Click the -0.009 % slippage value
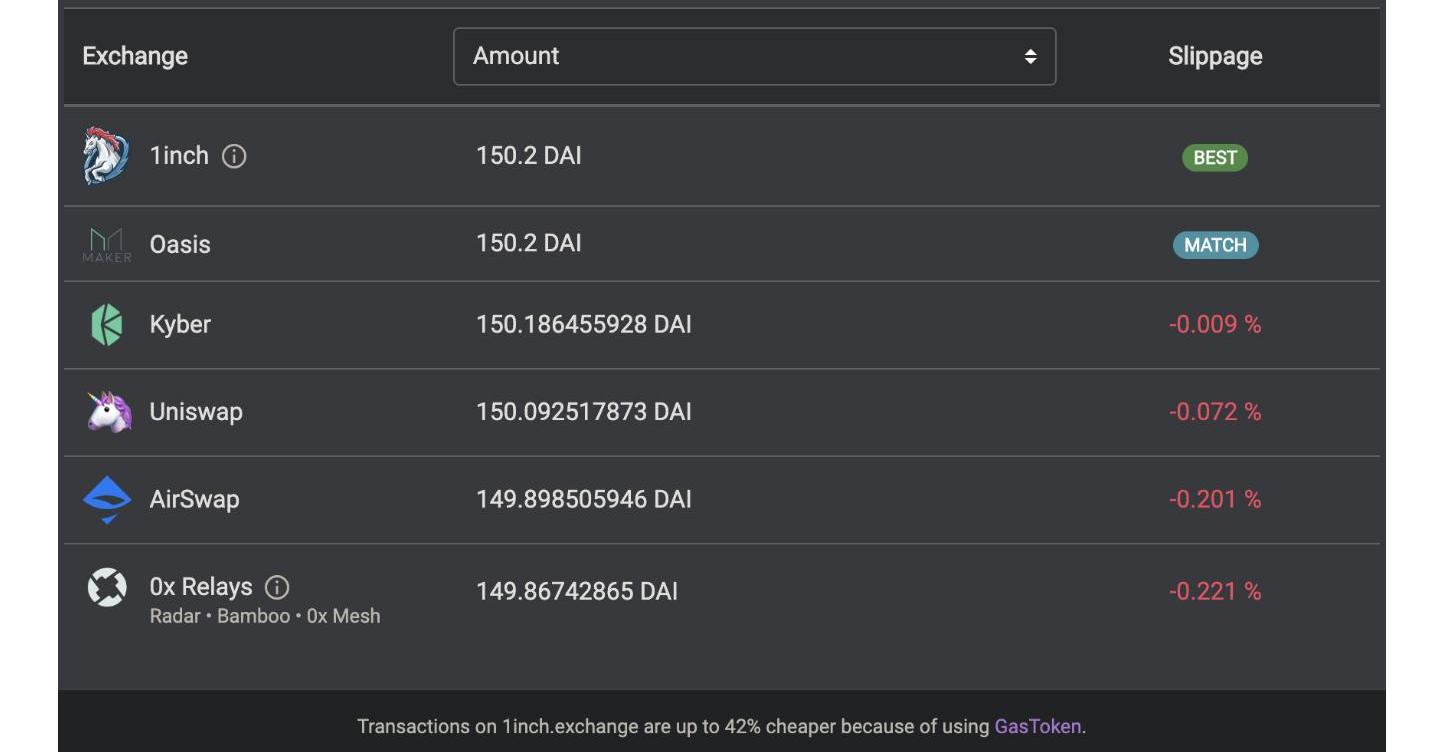Screen dimensions: 1438x752 click(1215, 324)
